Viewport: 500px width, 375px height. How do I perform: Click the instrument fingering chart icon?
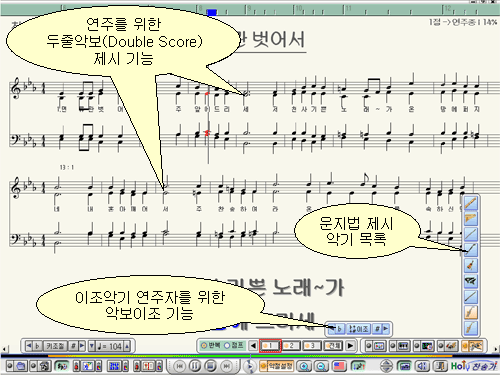[x=452, y=346]
